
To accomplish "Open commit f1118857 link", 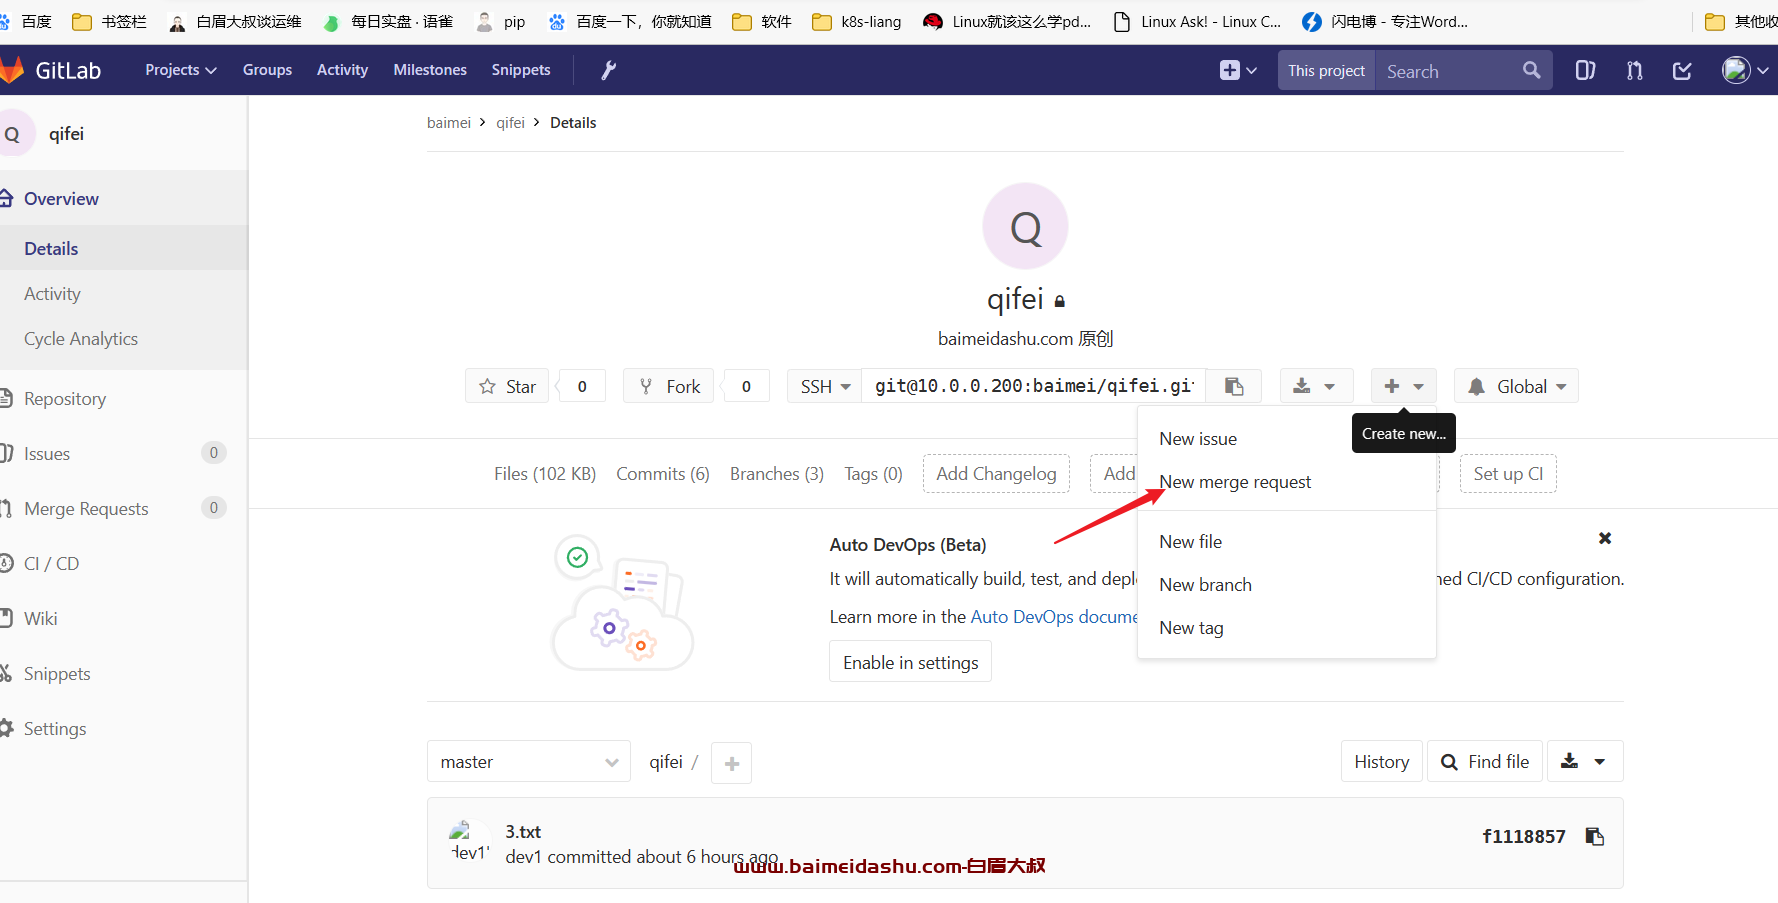I will pyautogui.click(x=1523, y=837).
